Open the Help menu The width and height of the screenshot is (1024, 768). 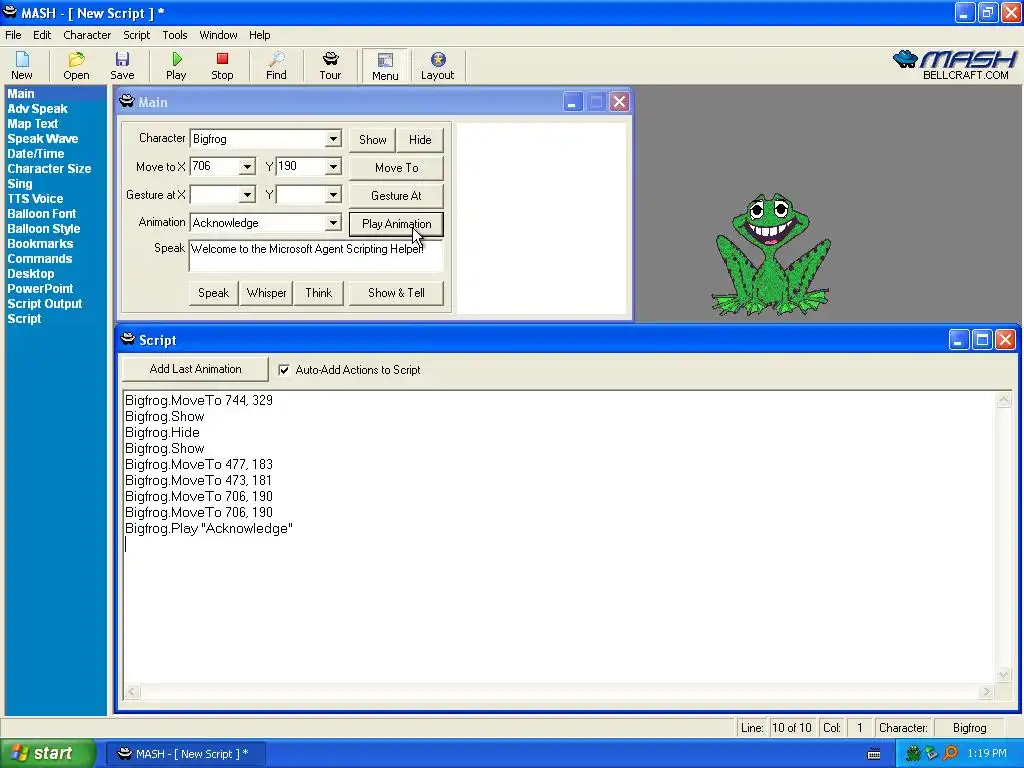pos(259,35)
